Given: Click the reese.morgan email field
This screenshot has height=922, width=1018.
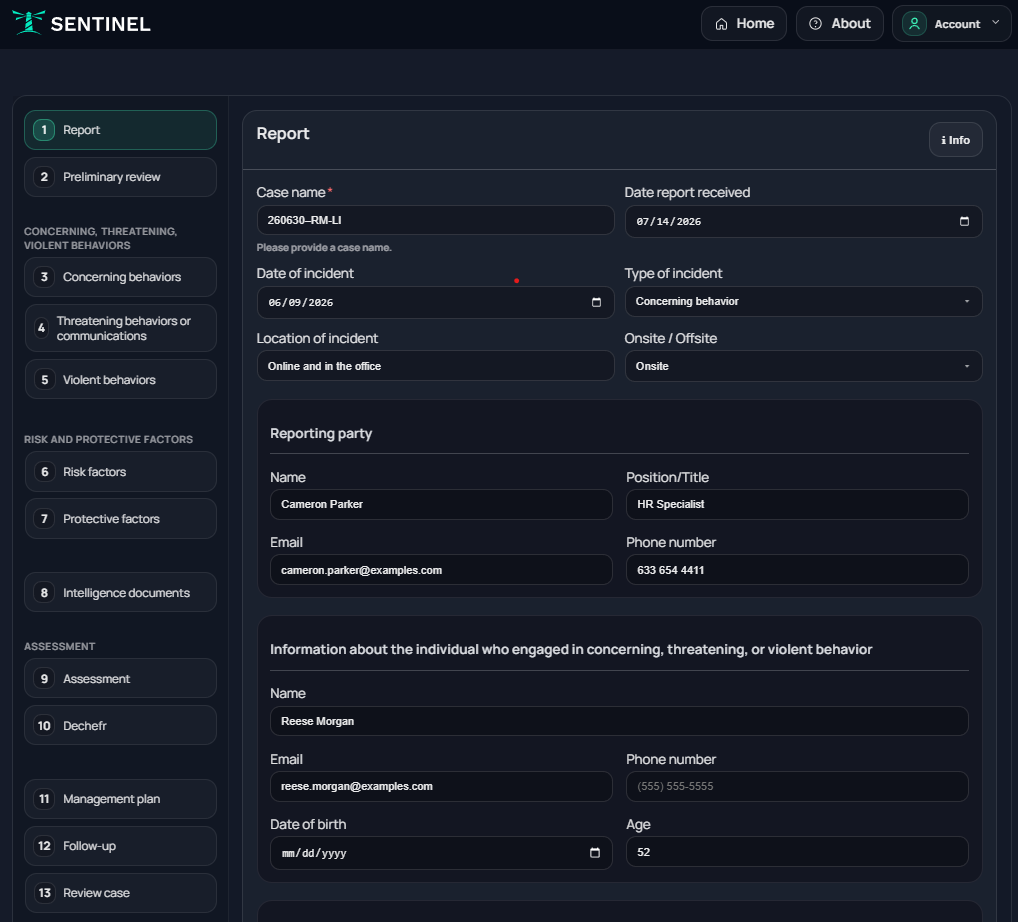Looking at the screenshot, I should pyautogui.click(x=441, y=786).
